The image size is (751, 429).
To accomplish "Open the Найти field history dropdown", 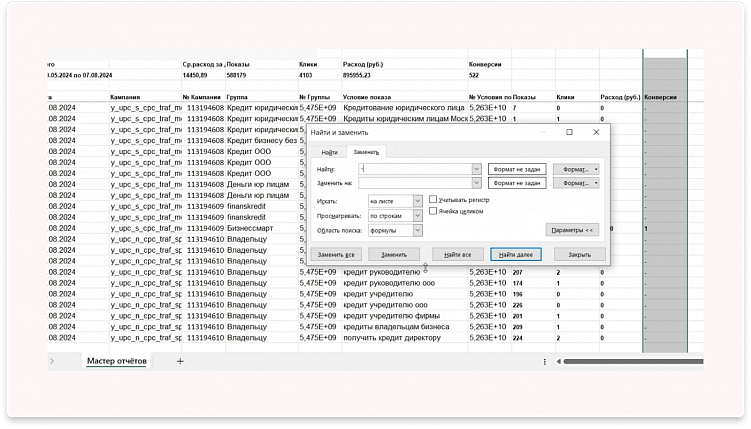I will point(476,169).
